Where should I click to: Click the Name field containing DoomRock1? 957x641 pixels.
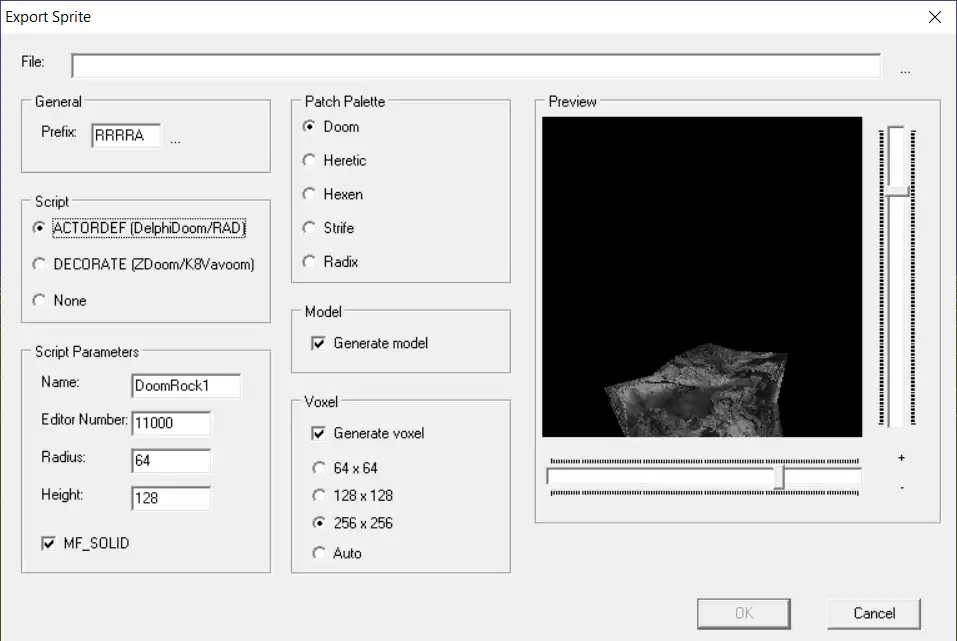click(x=186, y=386)
